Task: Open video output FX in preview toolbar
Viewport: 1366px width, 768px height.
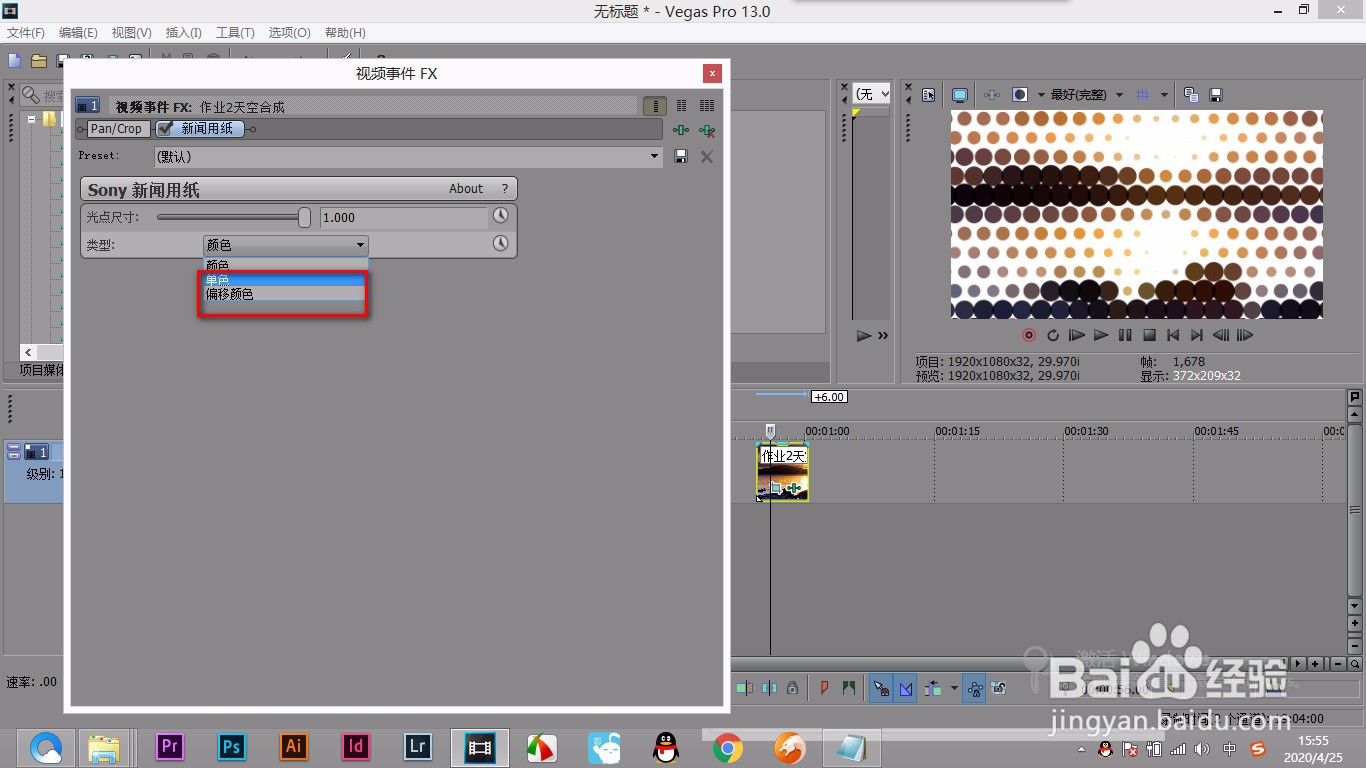Action: coord(992,95)
